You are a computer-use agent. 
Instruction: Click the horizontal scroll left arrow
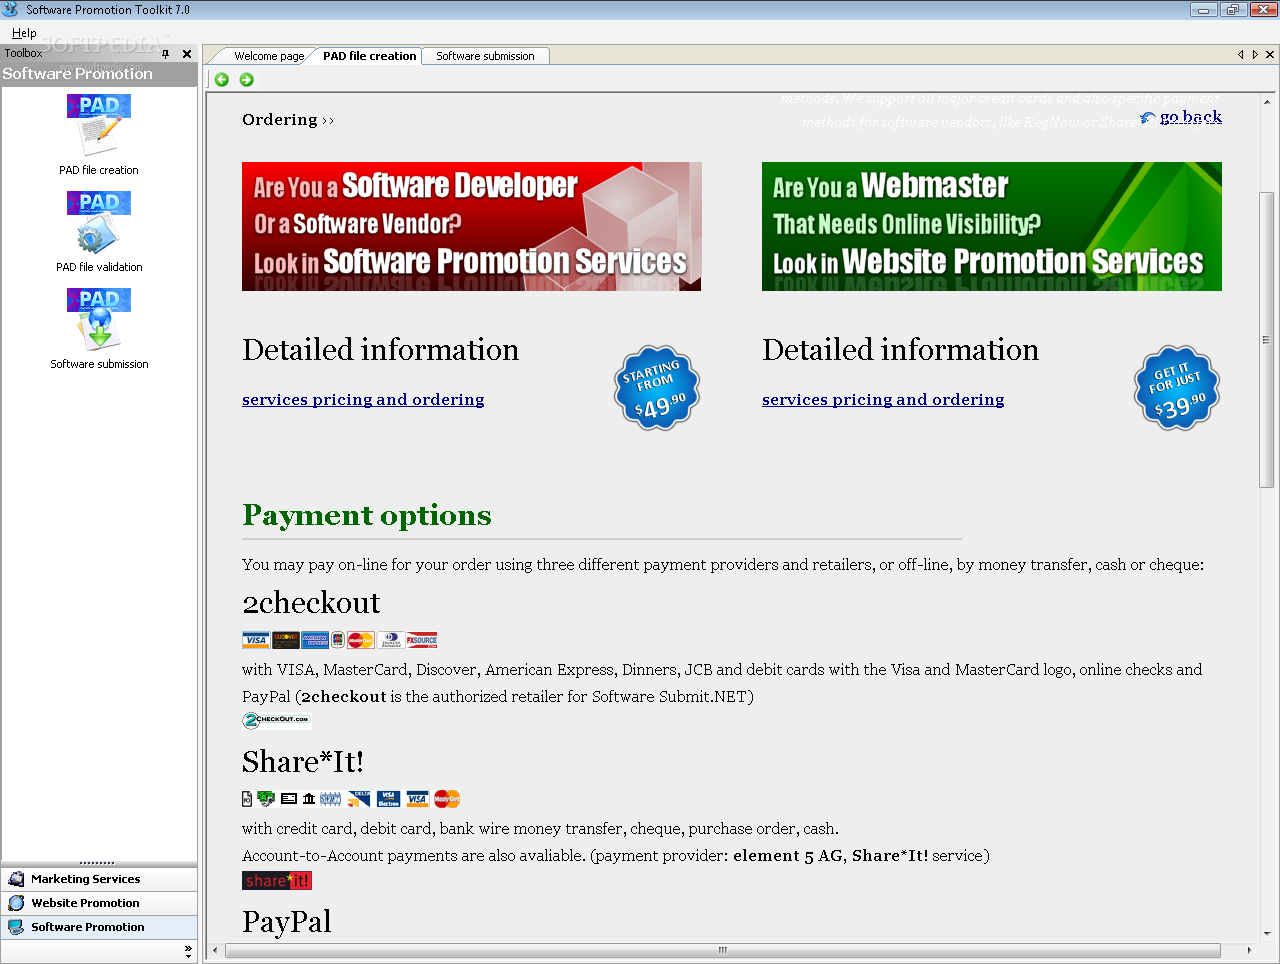215,950
